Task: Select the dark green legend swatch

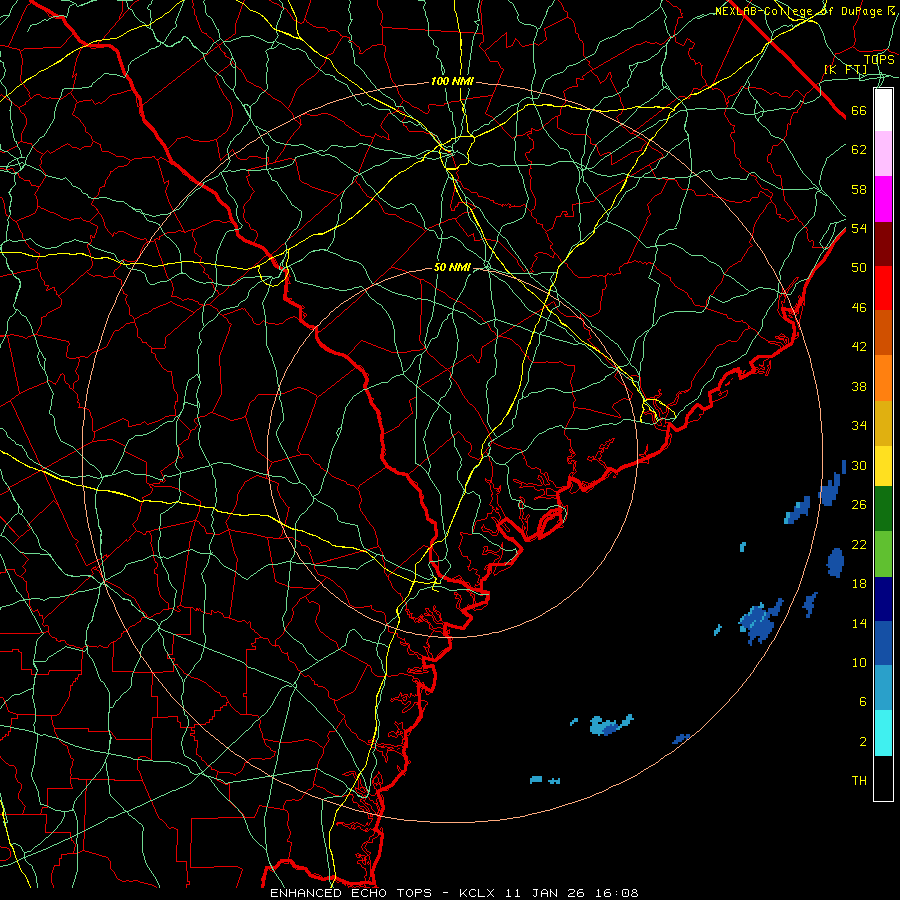Action: (883, 509)
